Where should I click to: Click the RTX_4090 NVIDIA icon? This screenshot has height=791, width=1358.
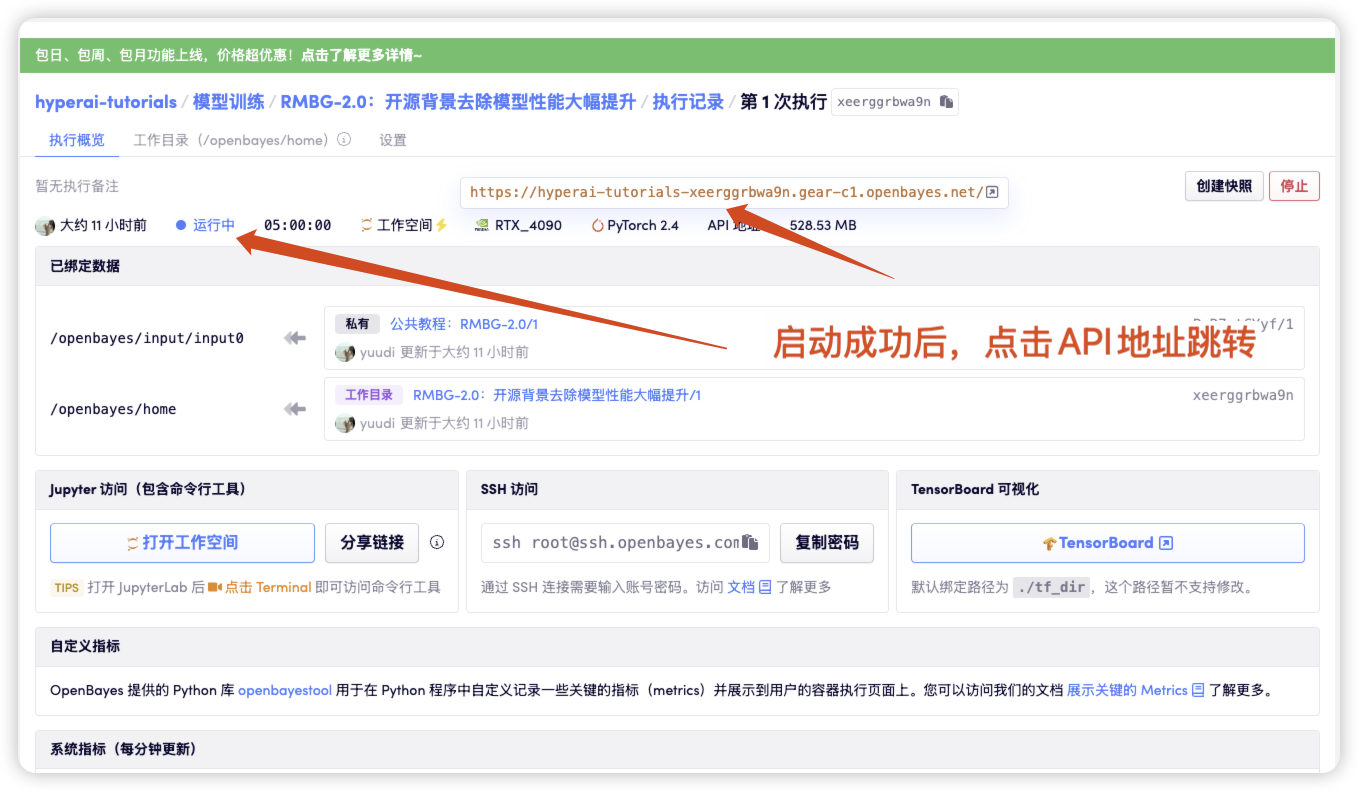[x=481, y=226]
